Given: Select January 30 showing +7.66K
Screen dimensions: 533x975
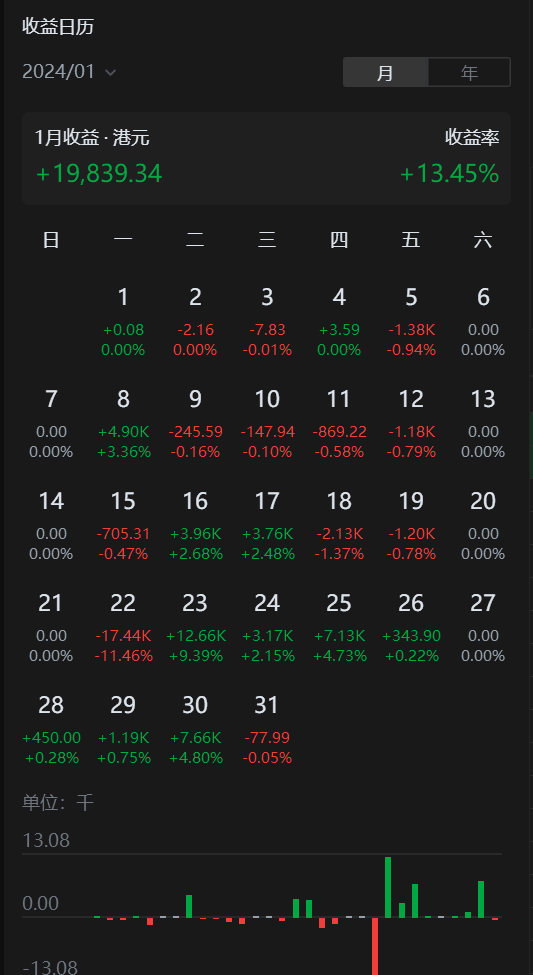Looking at the screenshot, I should 195,731.
